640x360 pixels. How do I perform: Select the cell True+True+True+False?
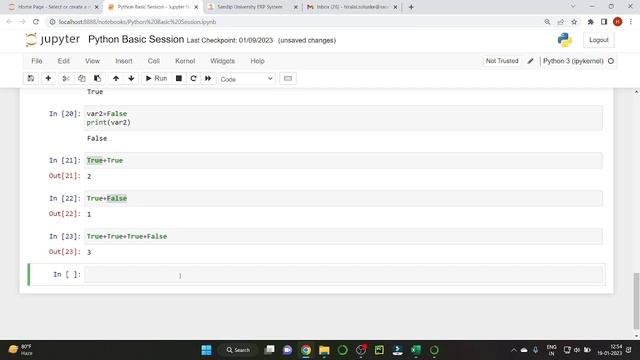343,236
